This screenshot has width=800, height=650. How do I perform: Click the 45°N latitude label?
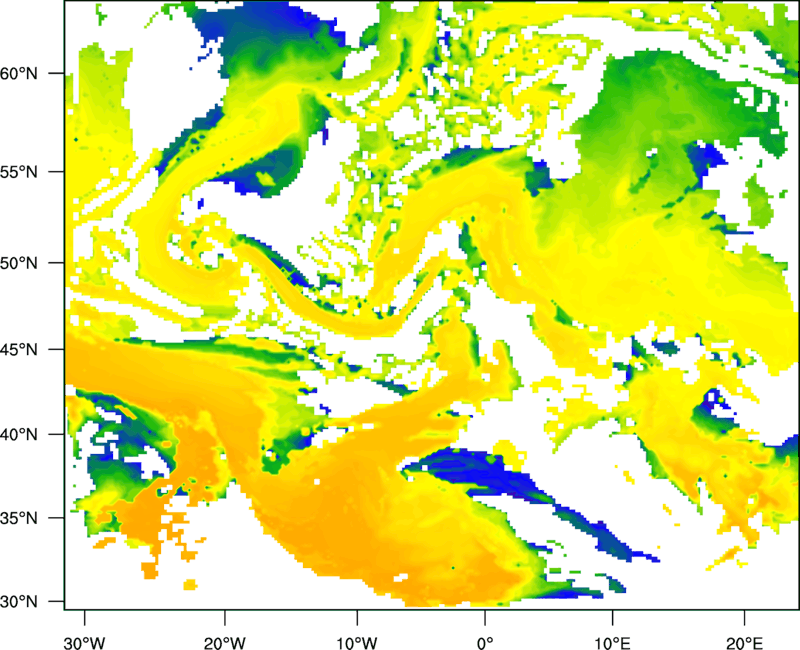tap(19, 350)
